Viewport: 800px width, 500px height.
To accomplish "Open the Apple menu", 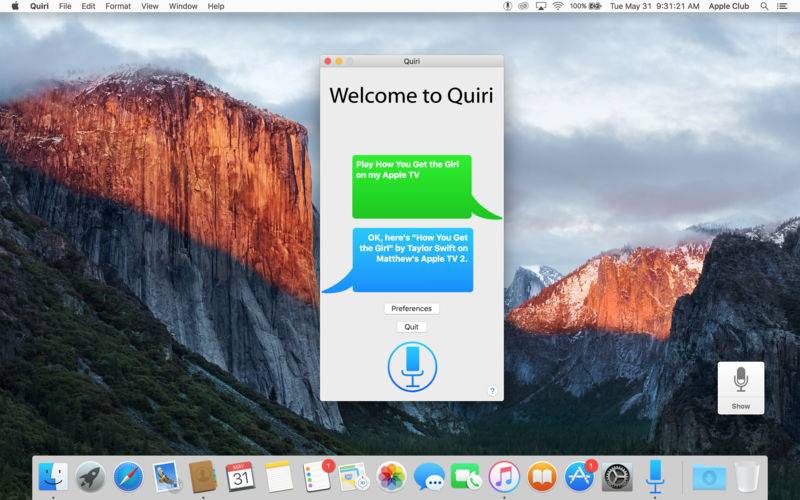I will 15,6.
